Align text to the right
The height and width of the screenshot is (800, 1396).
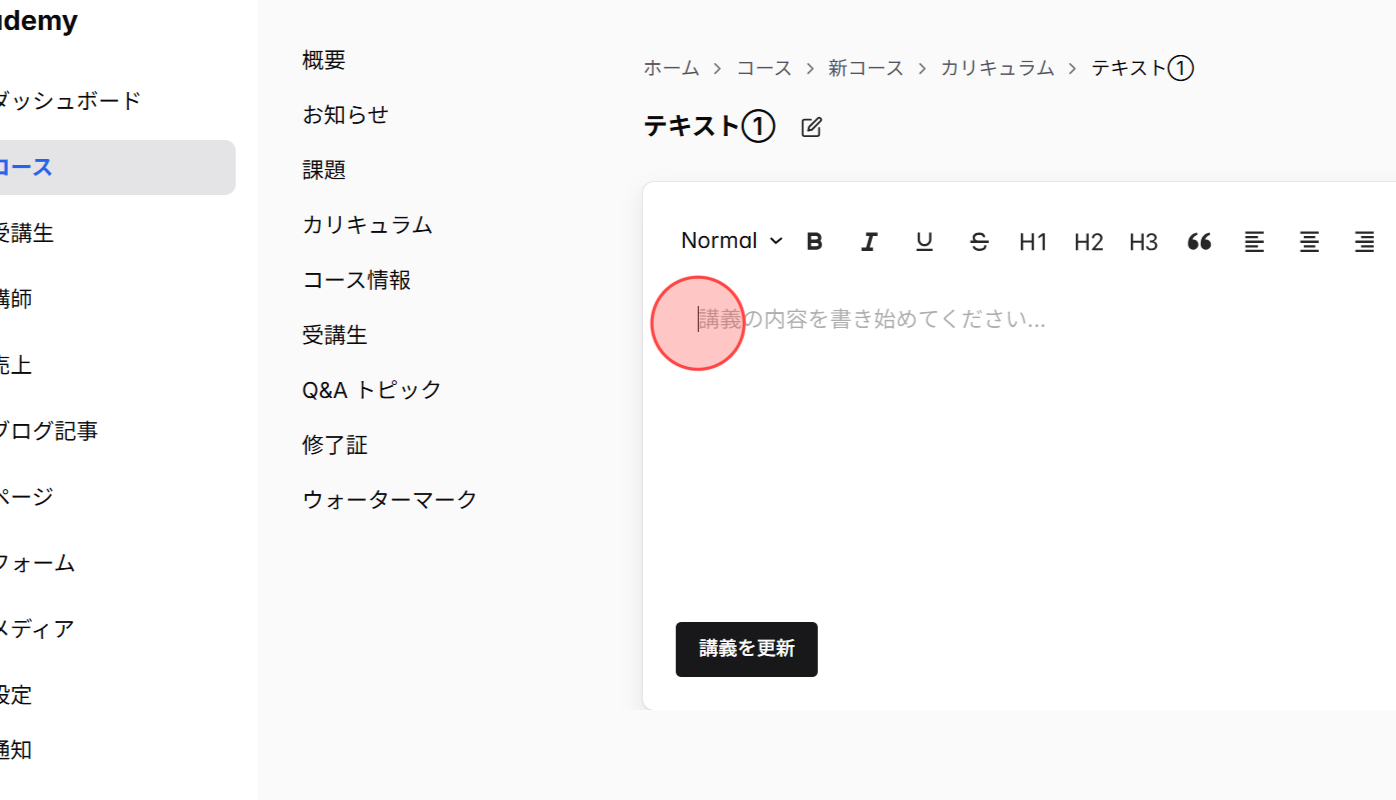[1364, 241]
